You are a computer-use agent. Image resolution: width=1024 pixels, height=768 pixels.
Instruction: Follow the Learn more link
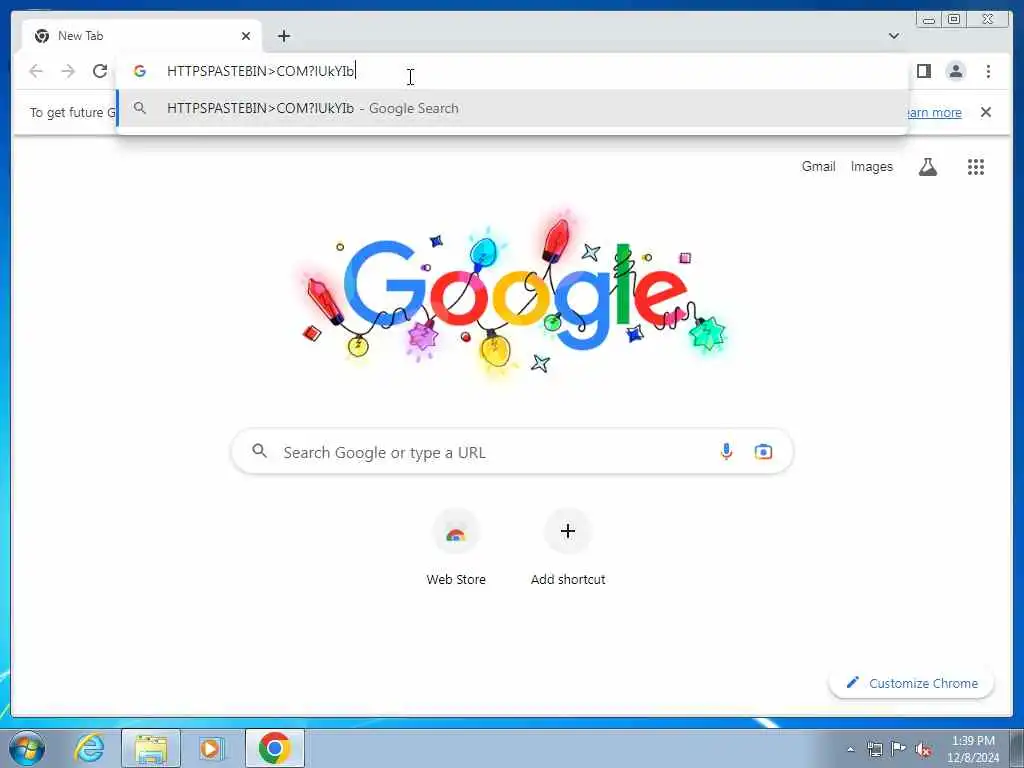point(935,112)
